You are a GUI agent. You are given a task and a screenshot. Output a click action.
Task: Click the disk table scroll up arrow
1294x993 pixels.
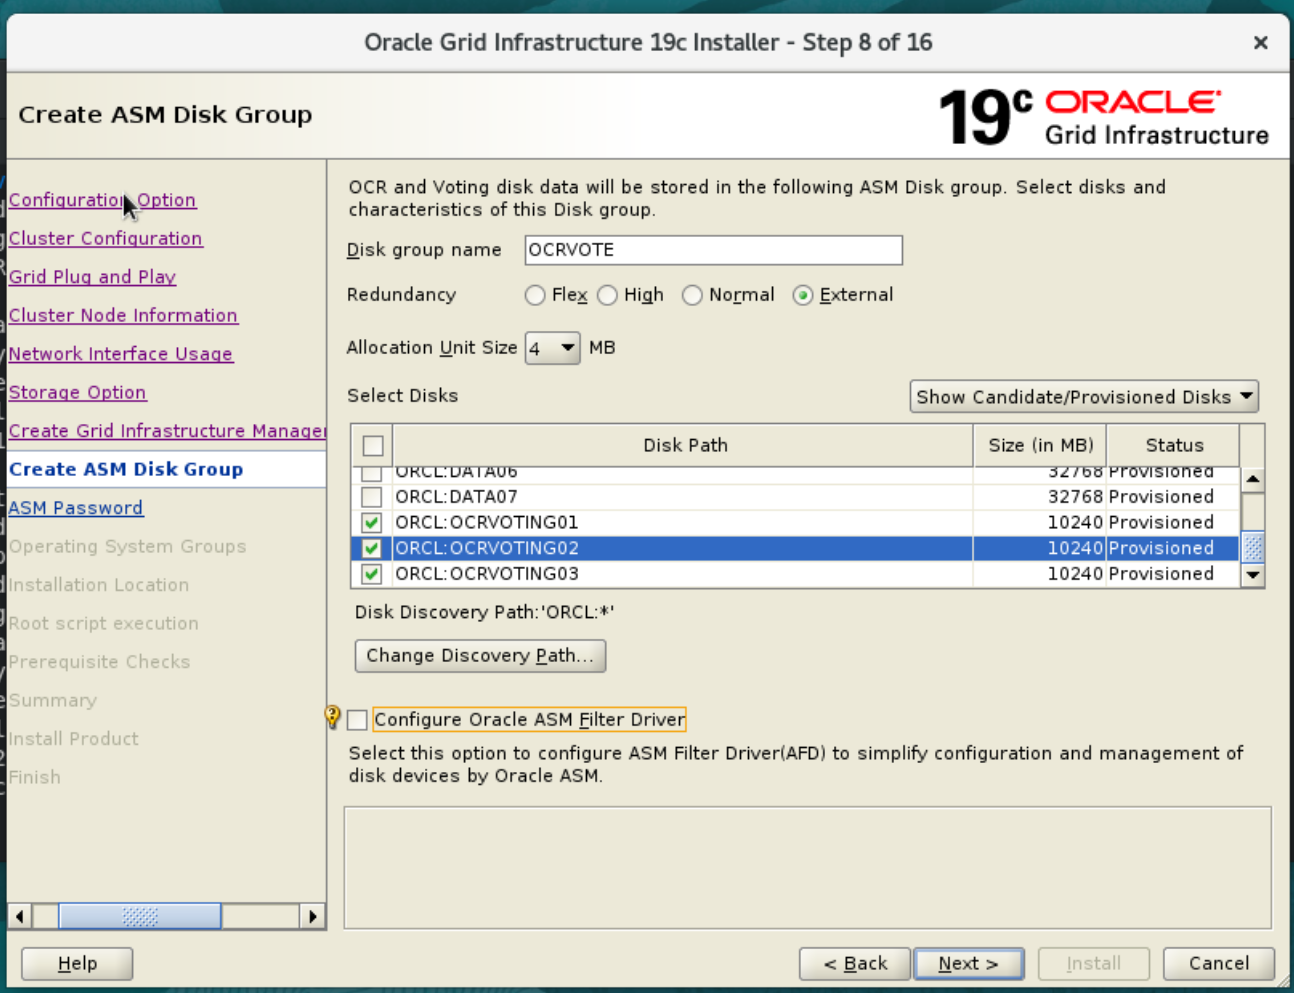(1252, 480)
